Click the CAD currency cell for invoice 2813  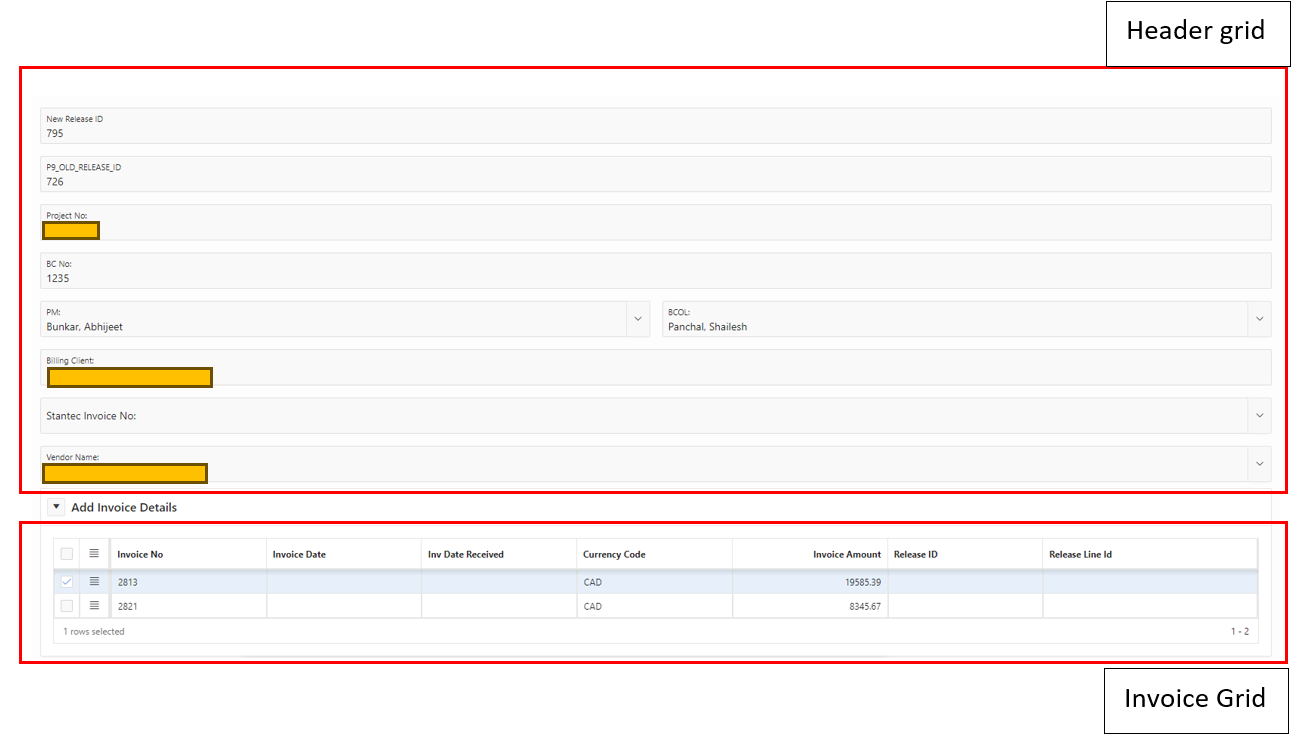click(x=592, y=581)
